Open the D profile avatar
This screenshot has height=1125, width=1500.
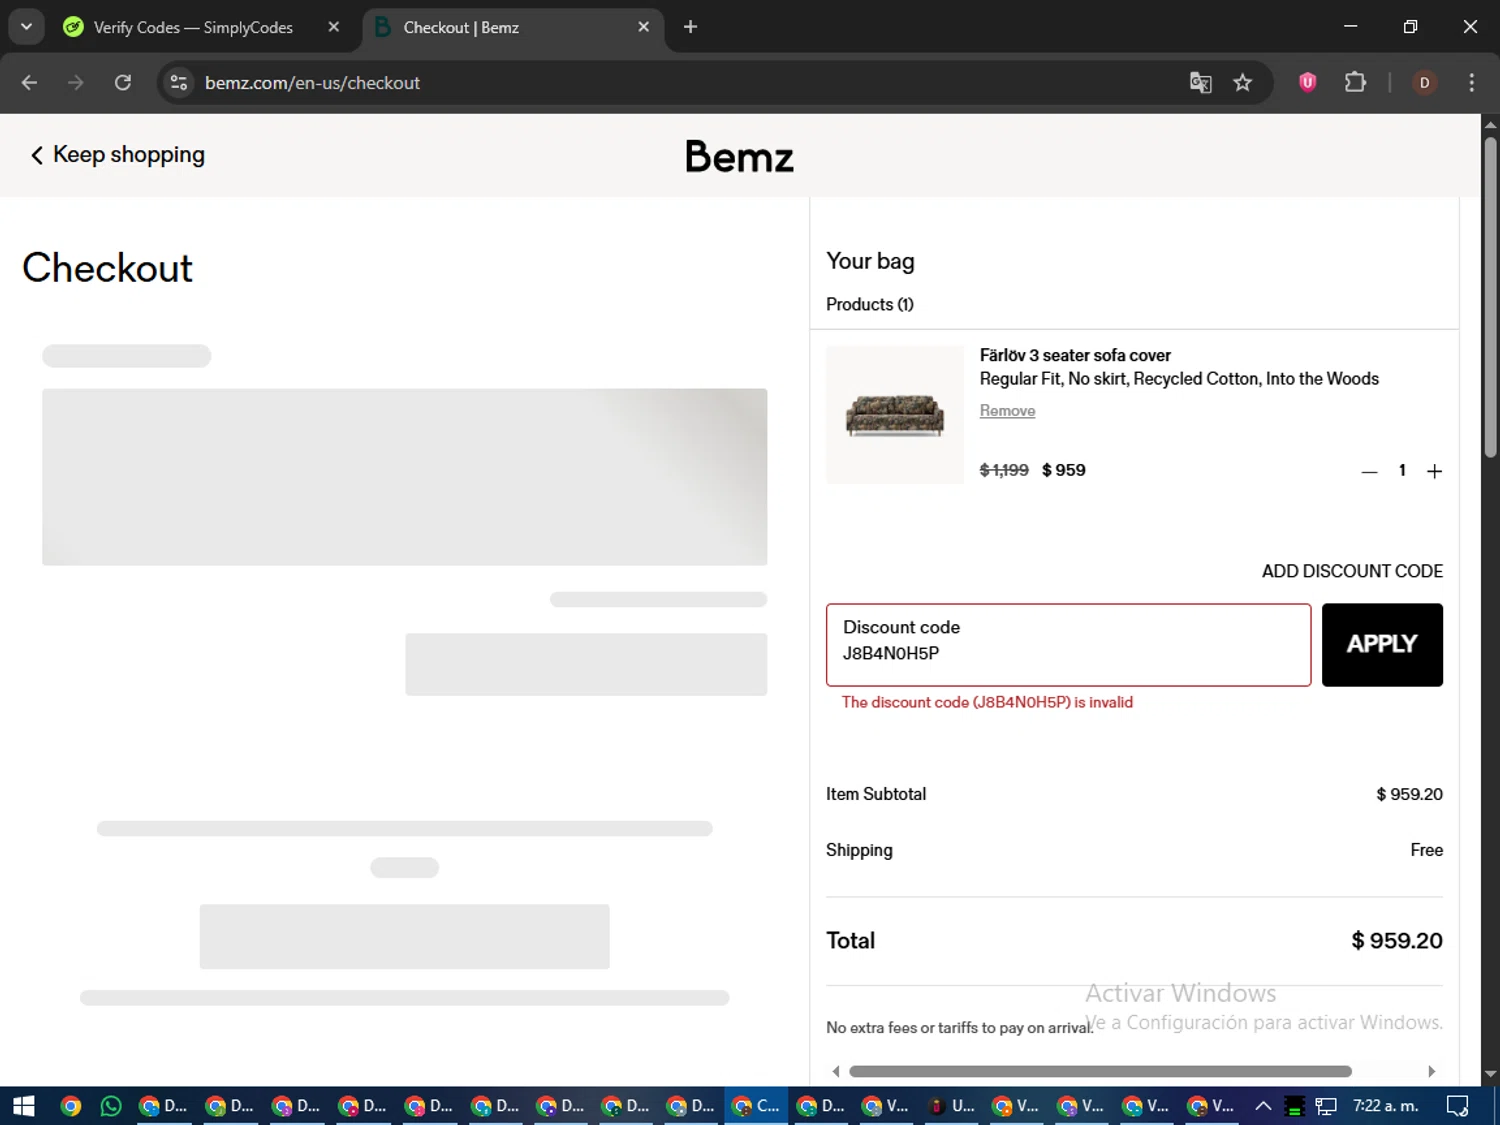pyautogui.click(x=1425, y=83)
